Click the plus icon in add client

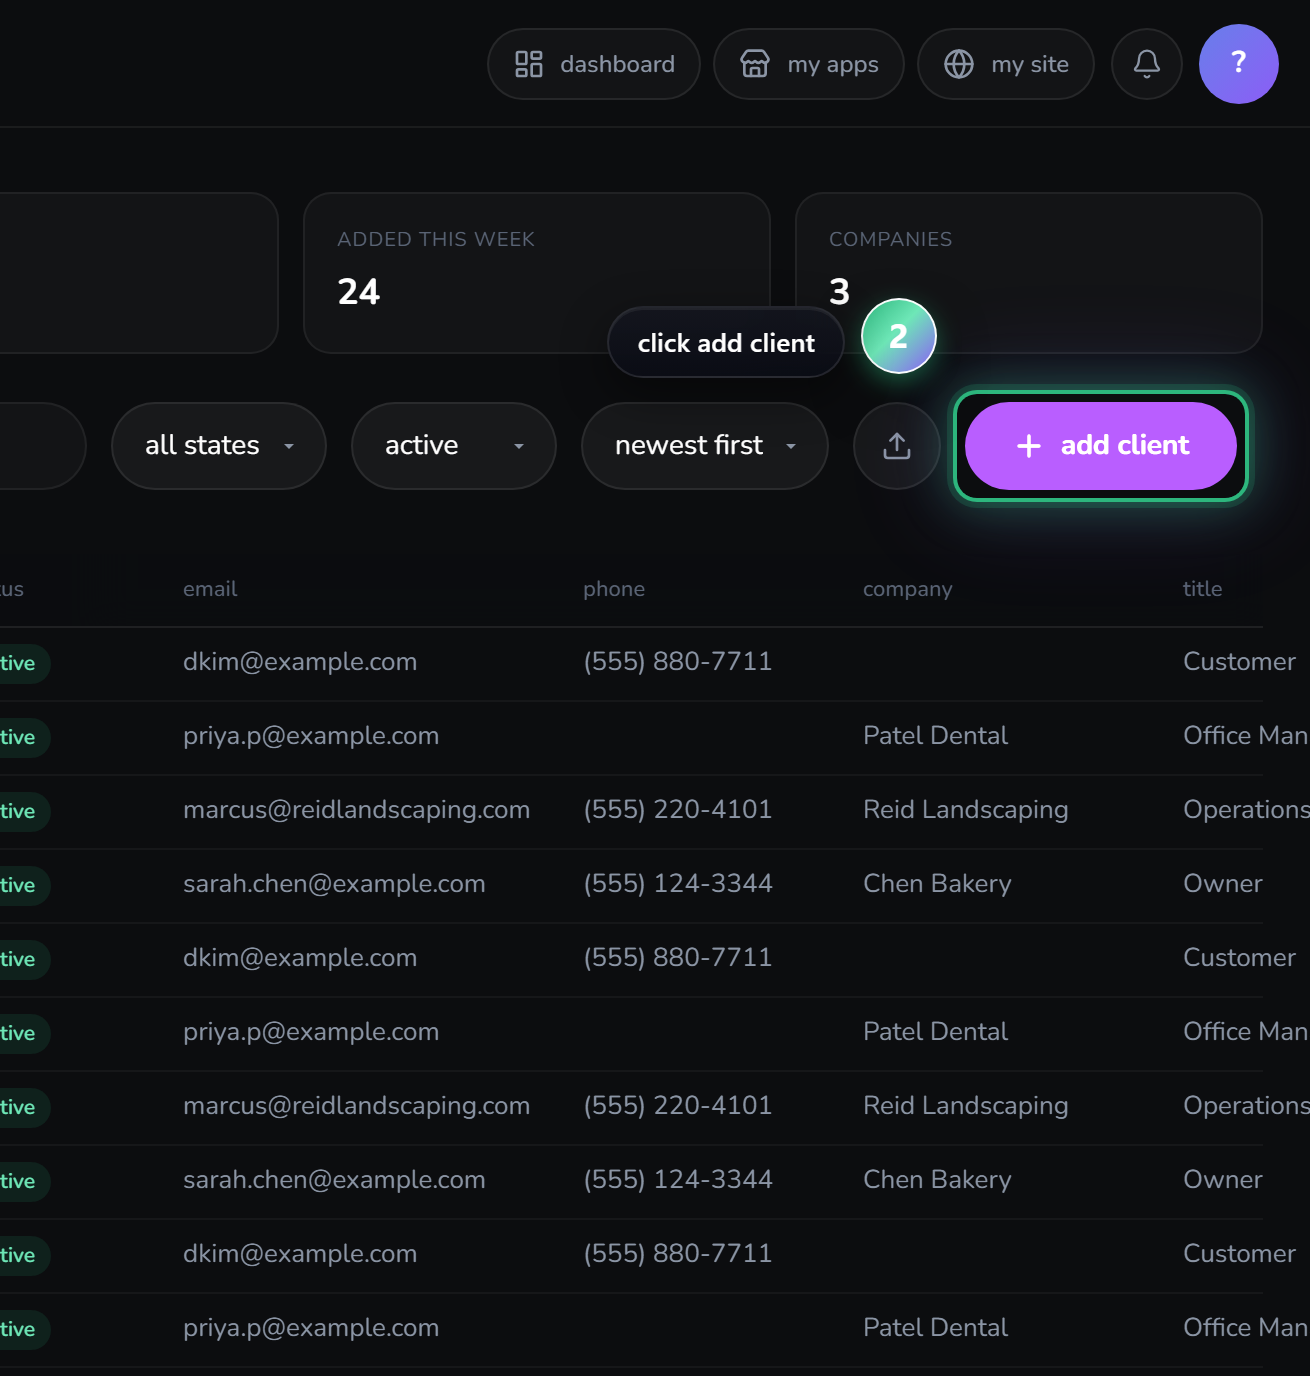click(x=1029, y=446)
